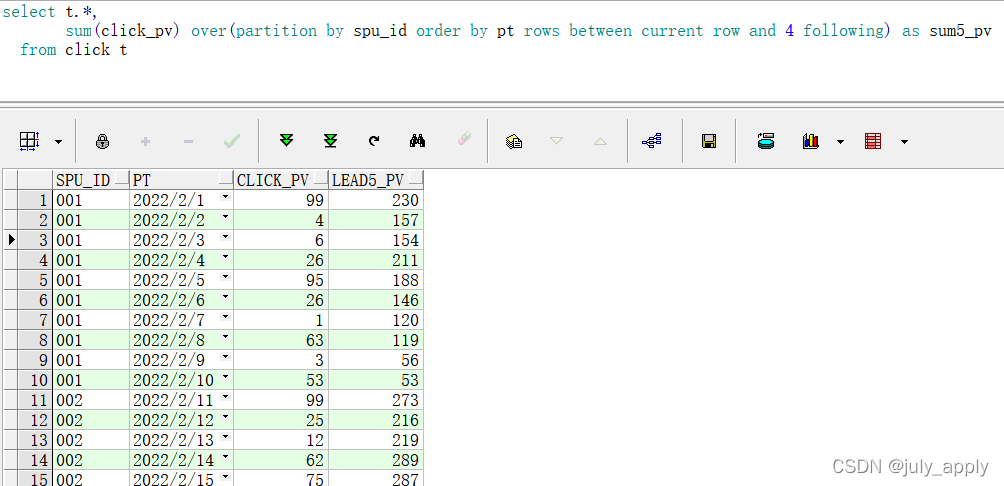Select row header number 1
1004x486 pixels.
35,200
